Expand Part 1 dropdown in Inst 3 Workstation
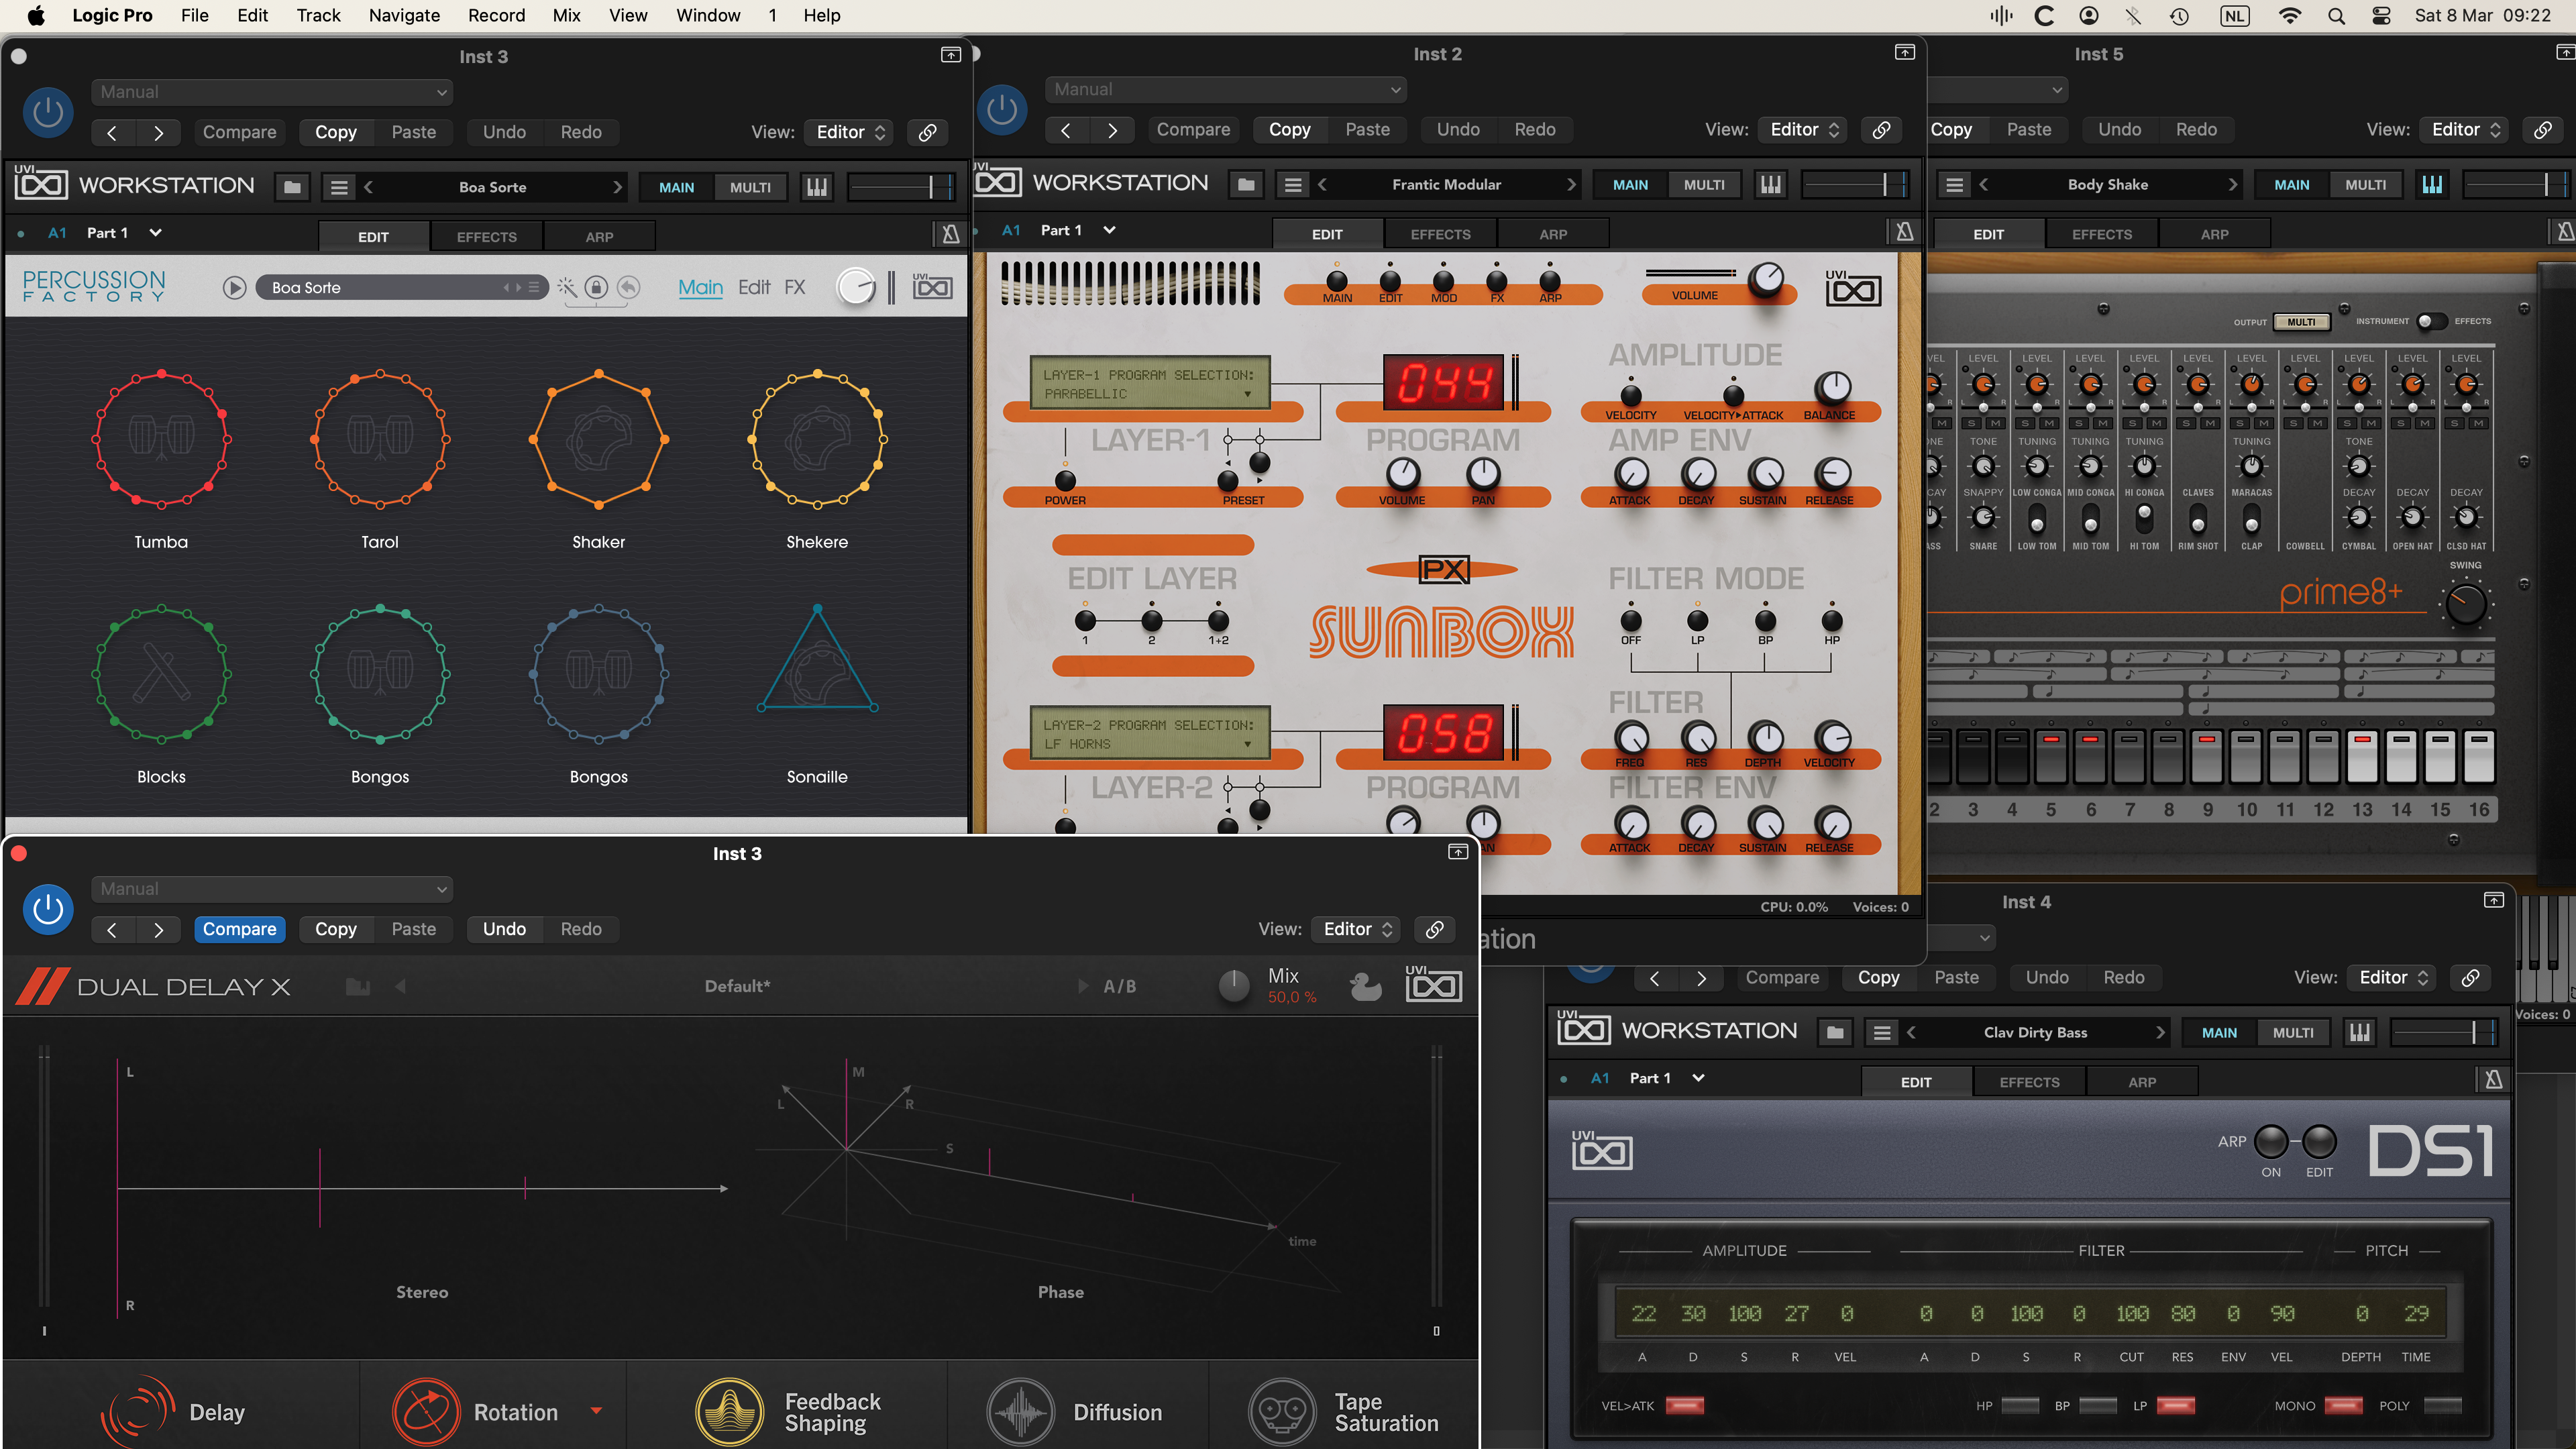The image size is (2576, 1449). click(x=155, y=233)
